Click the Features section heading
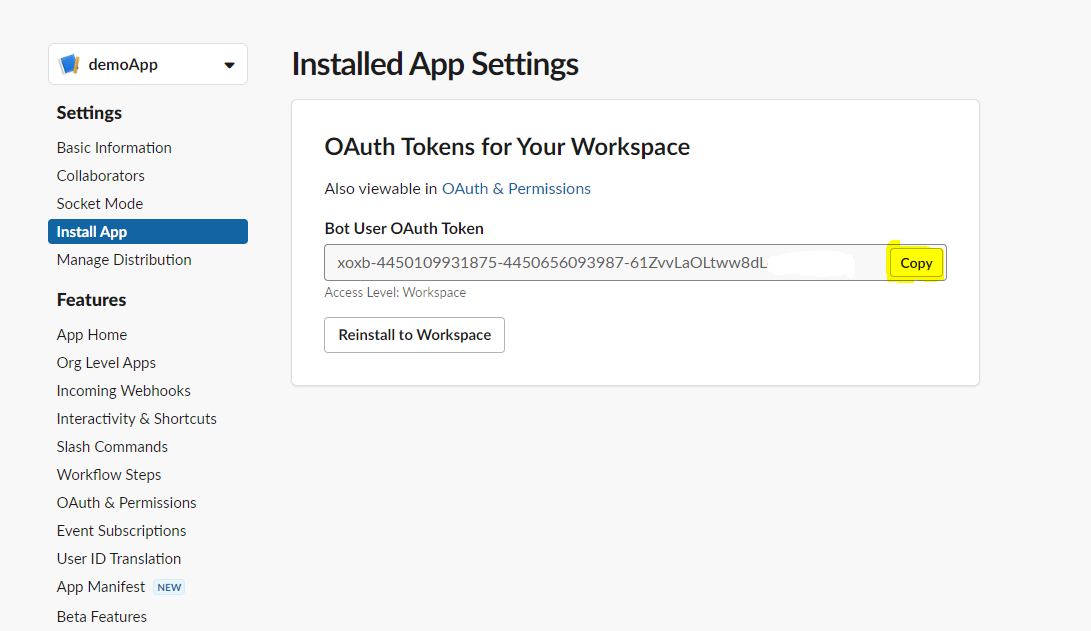Image resolution: width=1091 pixels, height=631 pixels. tap(91, 300)
